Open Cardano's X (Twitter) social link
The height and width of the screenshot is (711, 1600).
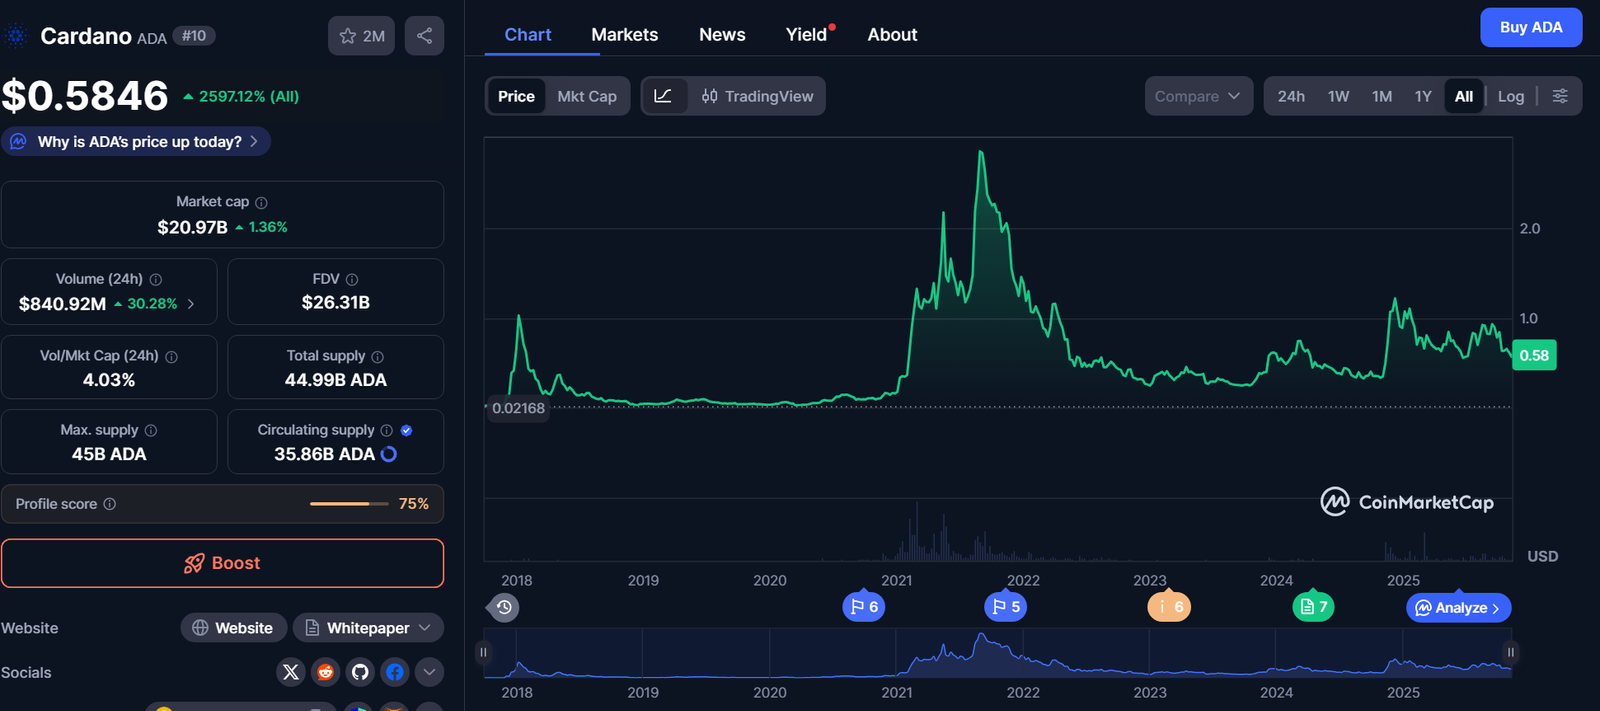point(291,672)
